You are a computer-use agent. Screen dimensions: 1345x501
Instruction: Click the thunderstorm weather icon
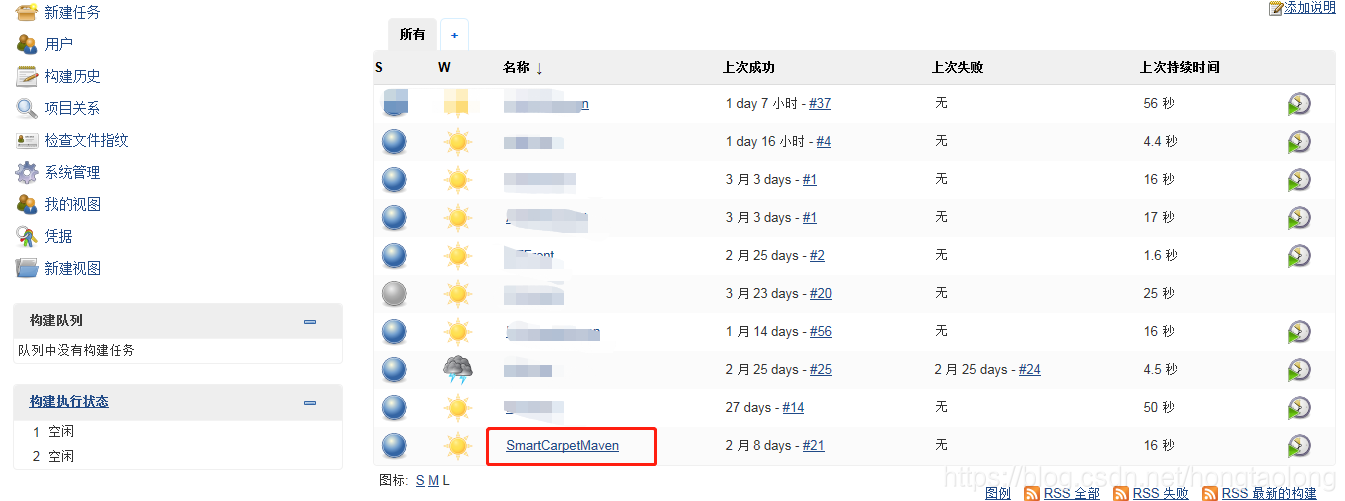point(458,370)
